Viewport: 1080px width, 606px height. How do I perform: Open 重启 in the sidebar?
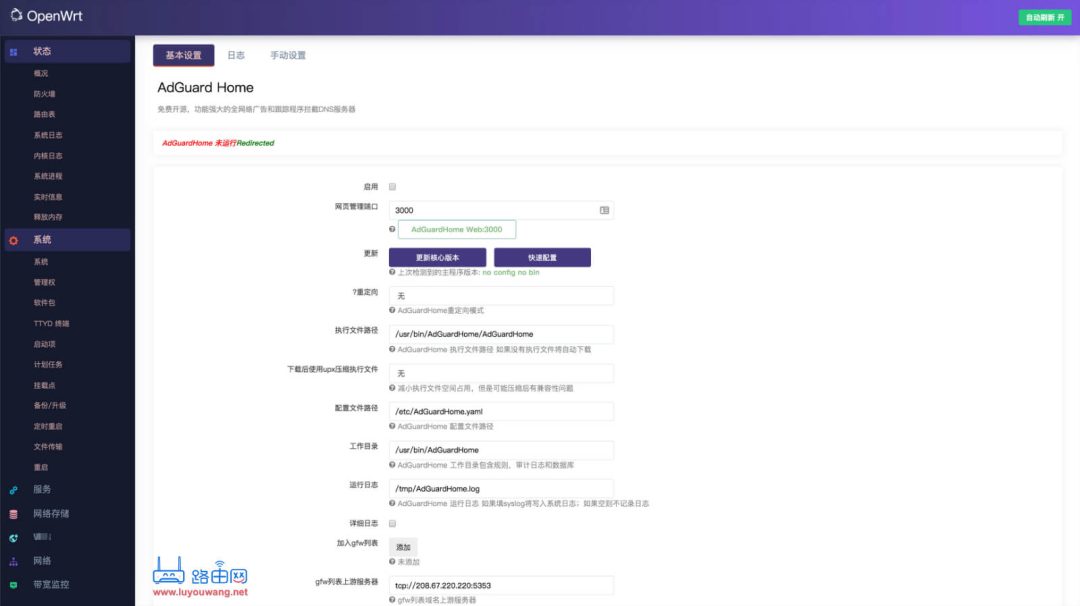point(41,467)
